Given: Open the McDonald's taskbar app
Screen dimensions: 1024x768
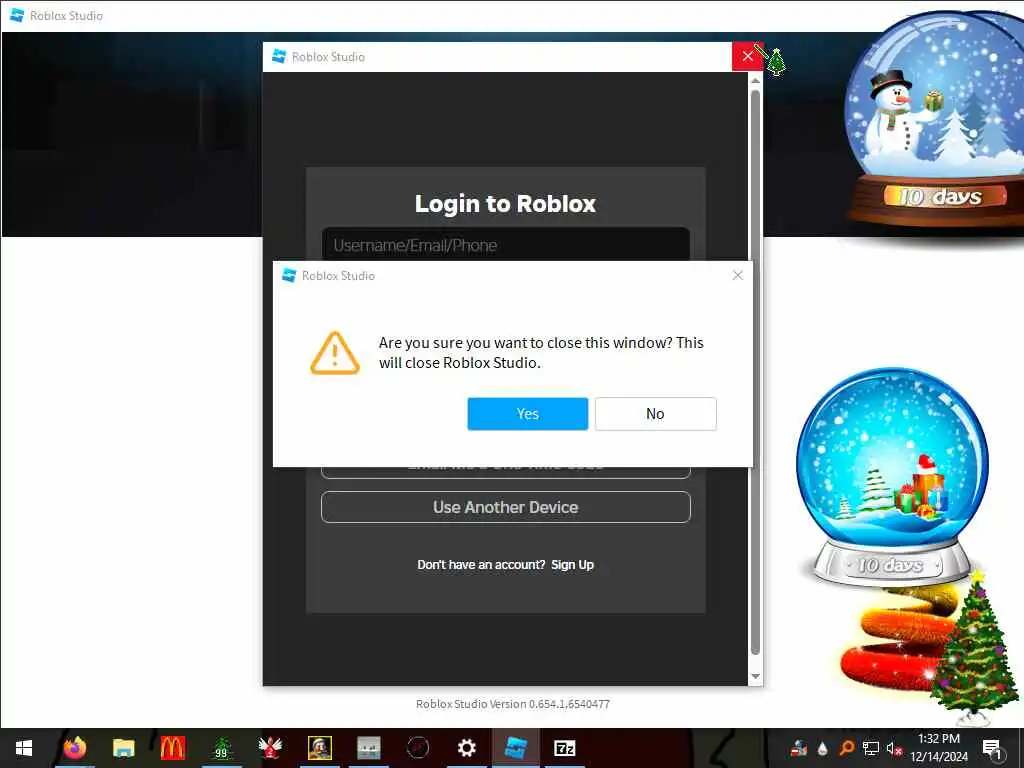Looking at the screenshot, I should pos(172,748).
